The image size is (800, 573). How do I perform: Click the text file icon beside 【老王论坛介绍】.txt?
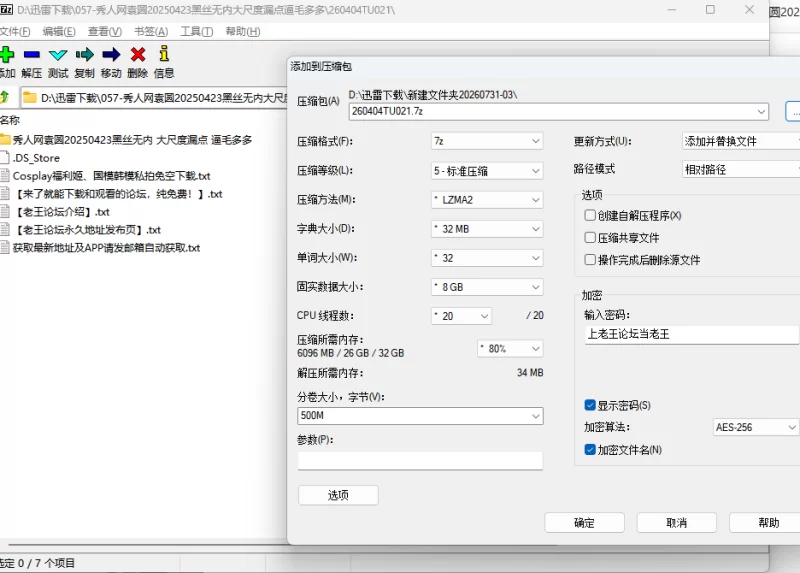pyautogui.click(x=5, y=211)
